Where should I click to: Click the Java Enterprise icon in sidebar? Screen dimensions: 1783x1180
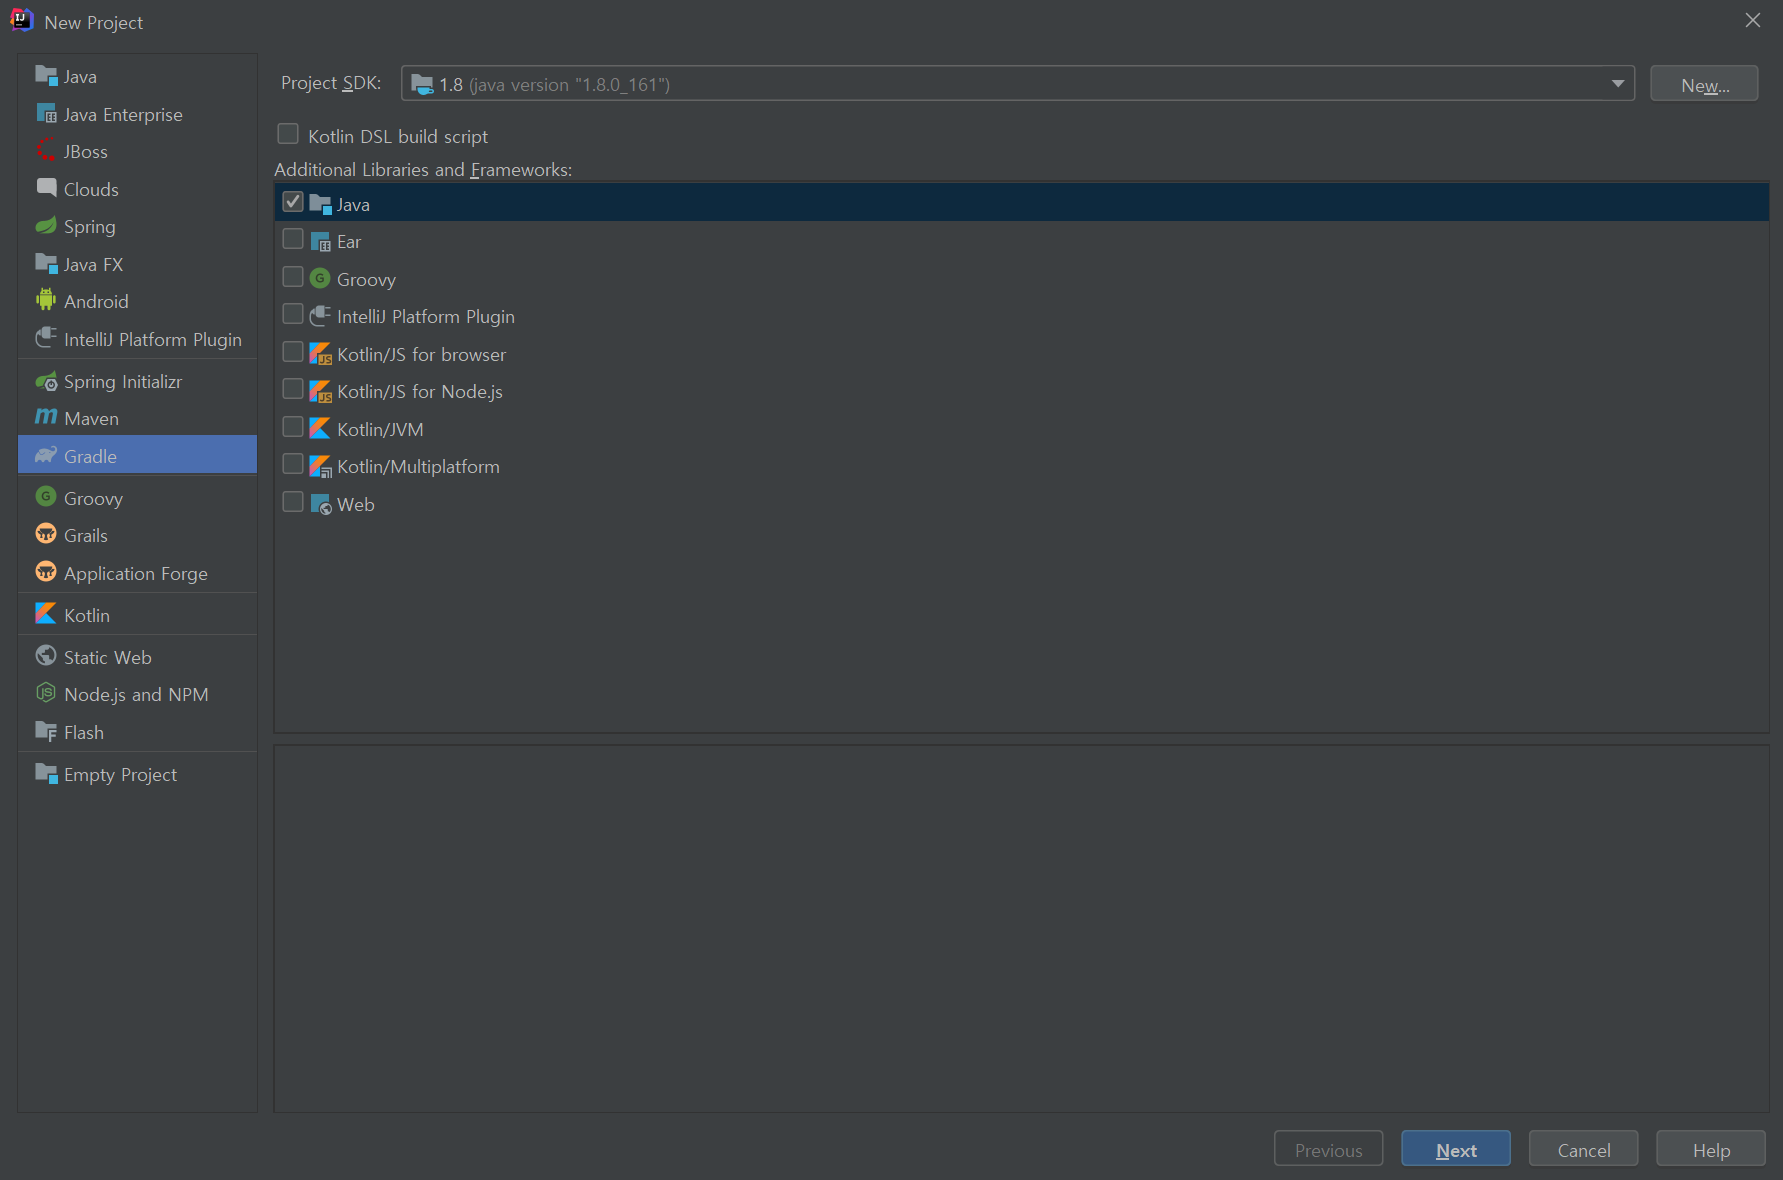(46, 114)
